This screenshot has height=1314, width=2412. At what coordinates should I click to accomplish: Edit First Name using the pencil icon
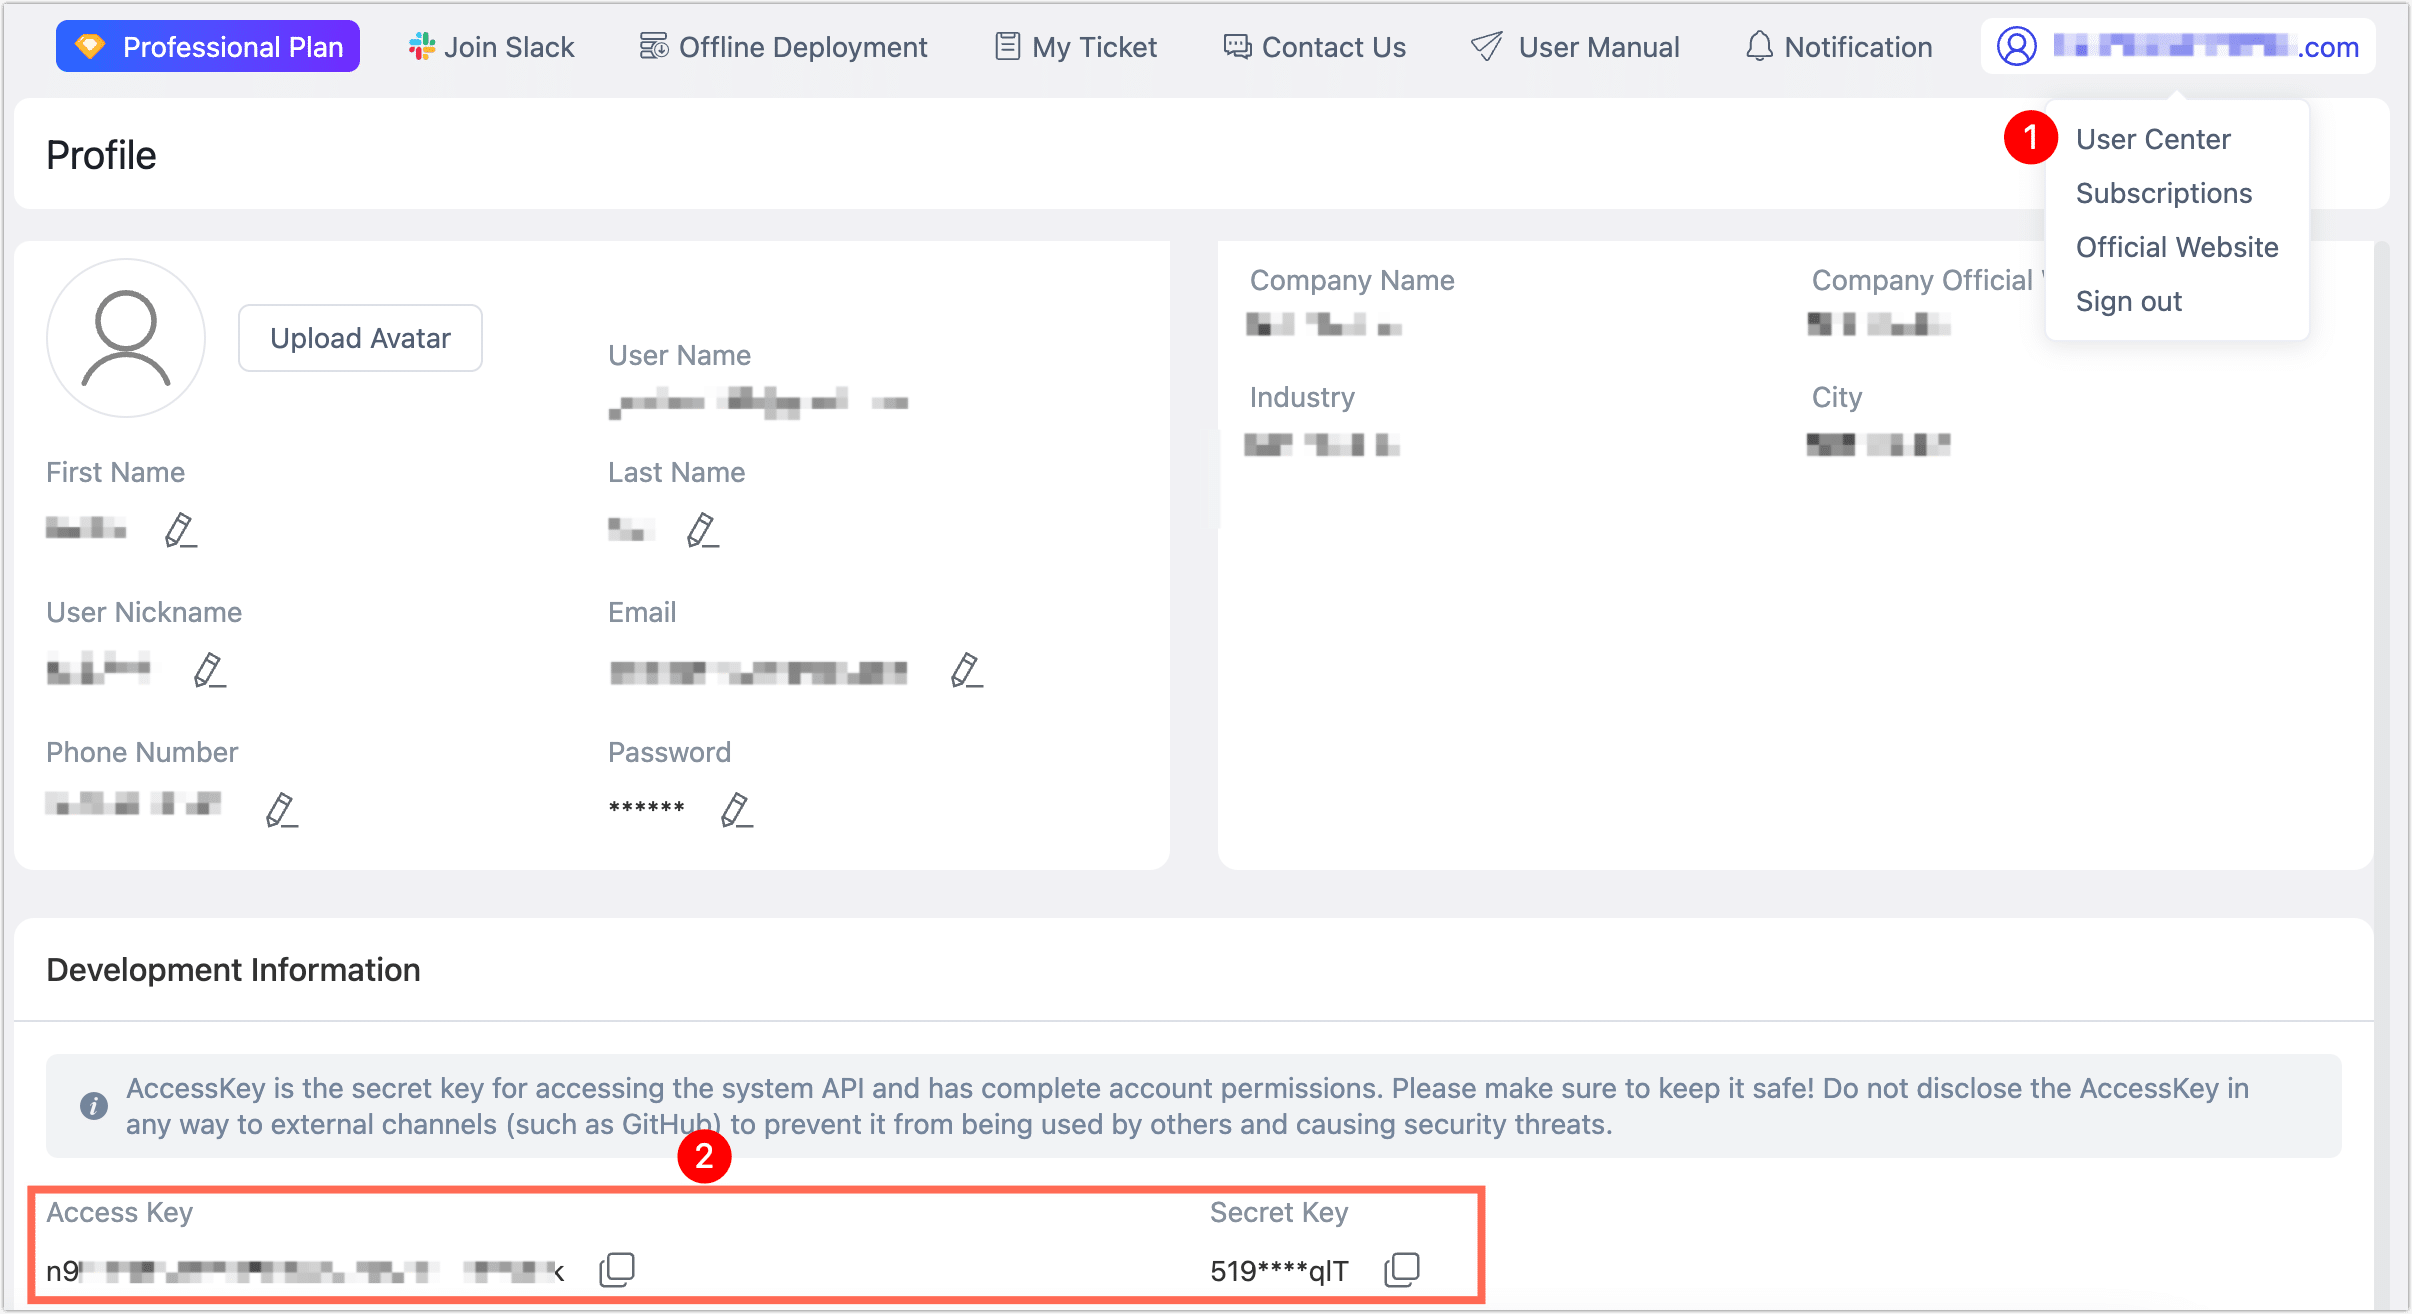(181, 530)
